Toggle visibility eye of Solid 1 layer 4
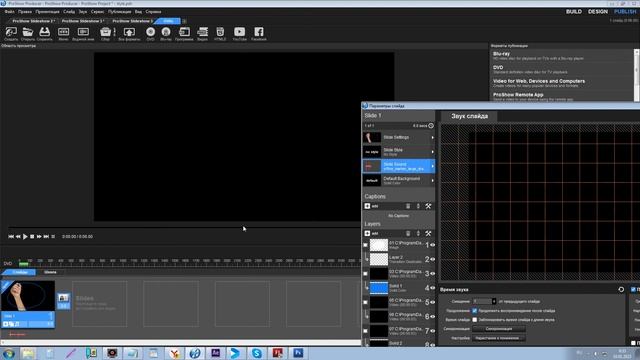Screen dimensions: 640x360 (x=432, y=288)
